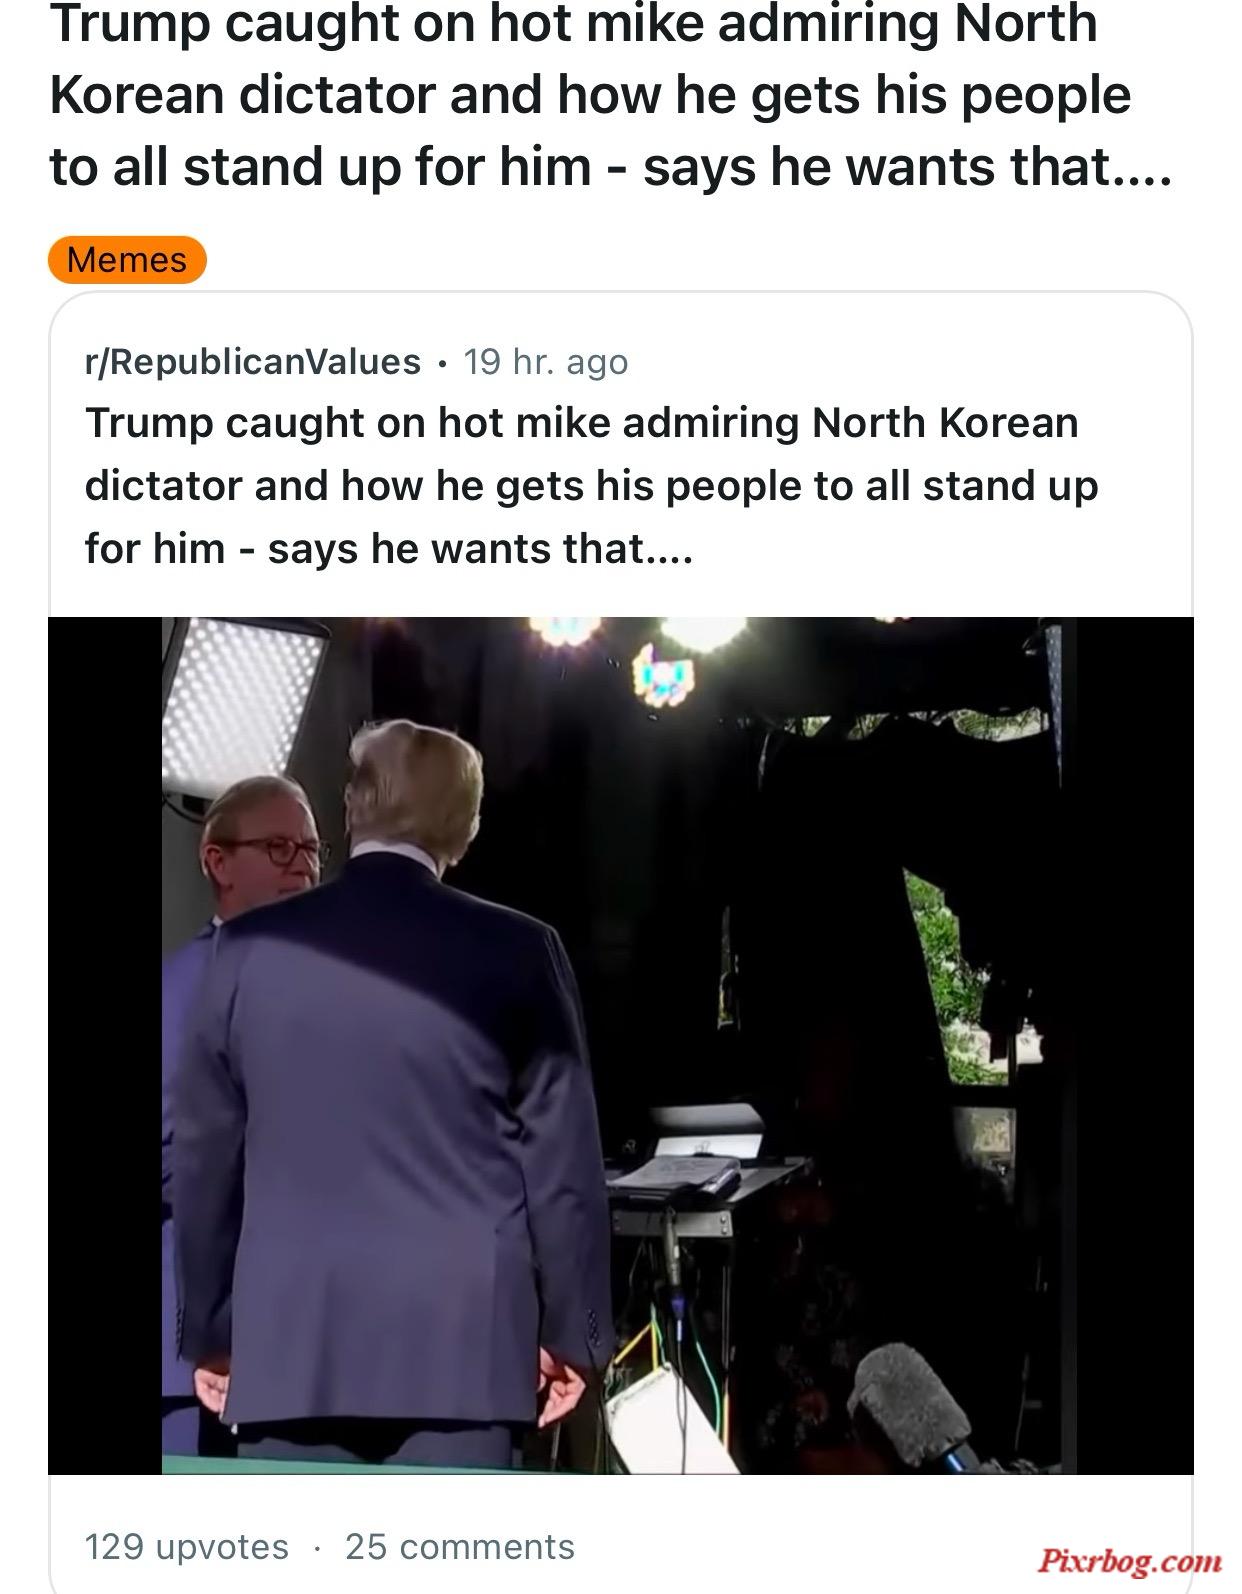Open the r/RepublicanValues subreddit link
Image resolution: width=1242 pixels, height=1594 pixels.
[x=253, y=361]
